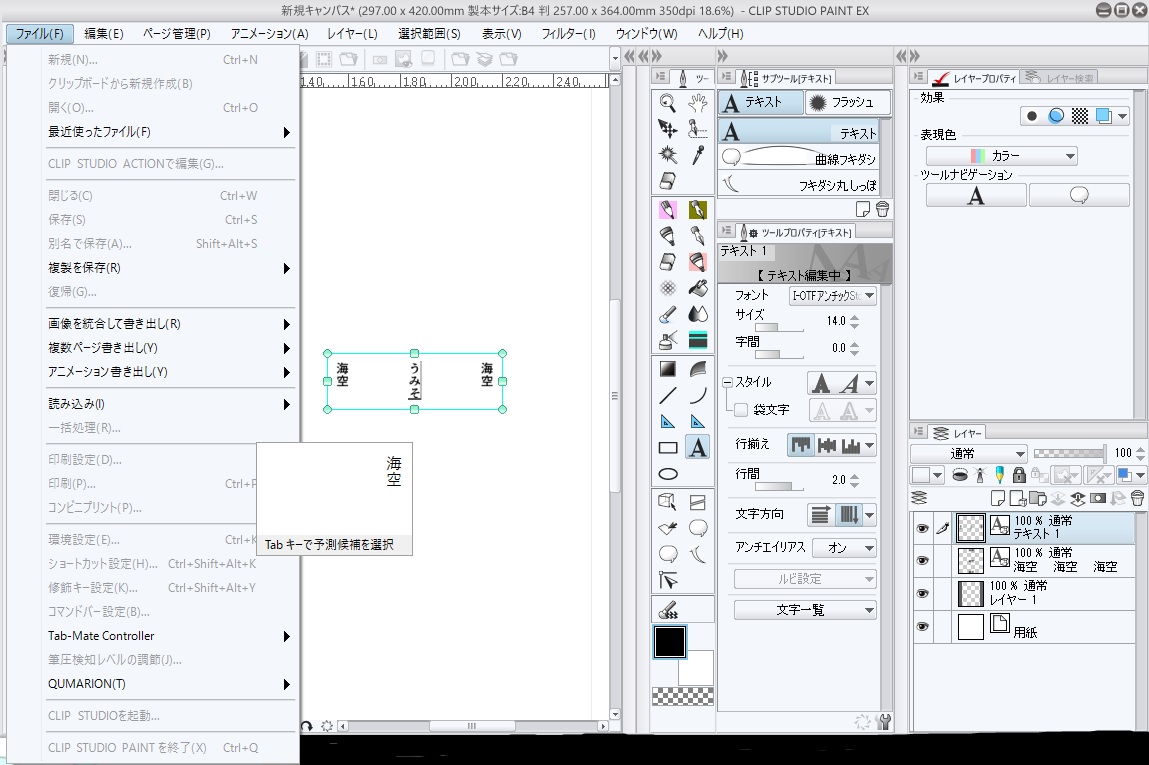
Task: Hide the 用紙 paper layer
Action: [922, 627]
